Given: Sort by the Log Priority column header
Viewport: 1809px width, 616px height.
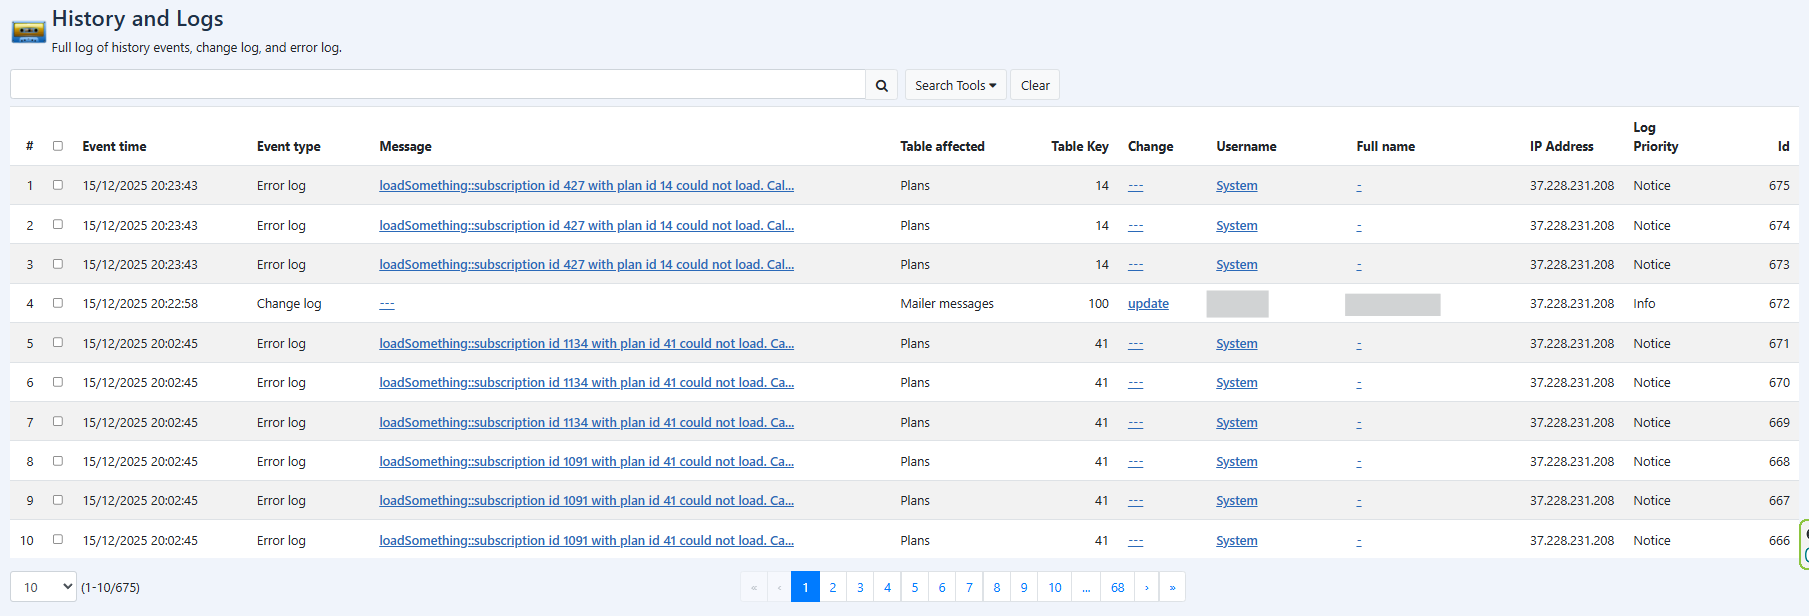Looking at the screenshot, I should (x=1655, y=137).
